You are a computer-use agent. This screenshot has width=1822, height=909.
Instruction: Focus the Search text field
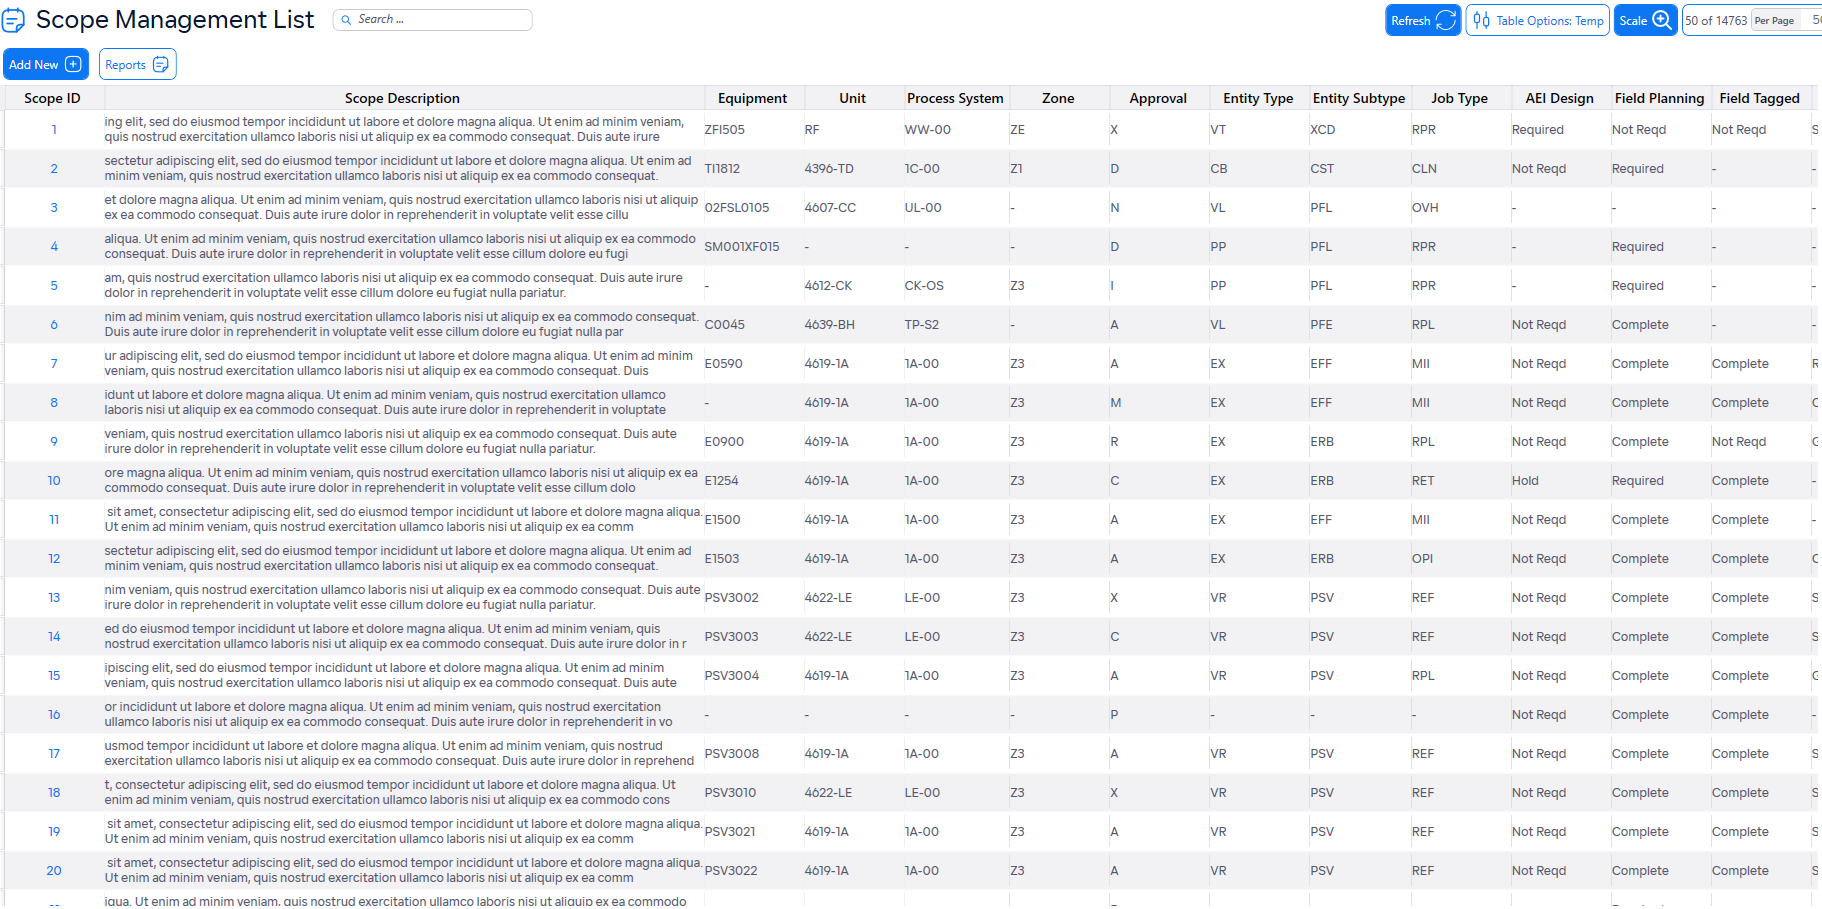click(x=440, y=20)
